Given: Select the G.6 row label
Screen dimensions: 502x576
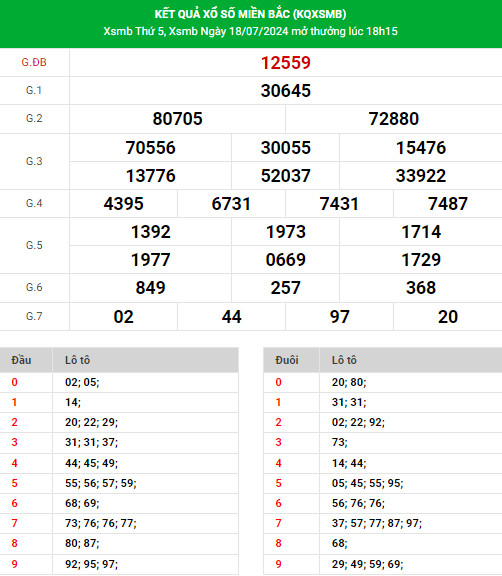Looking at the screenshot, I should point(34,287).
